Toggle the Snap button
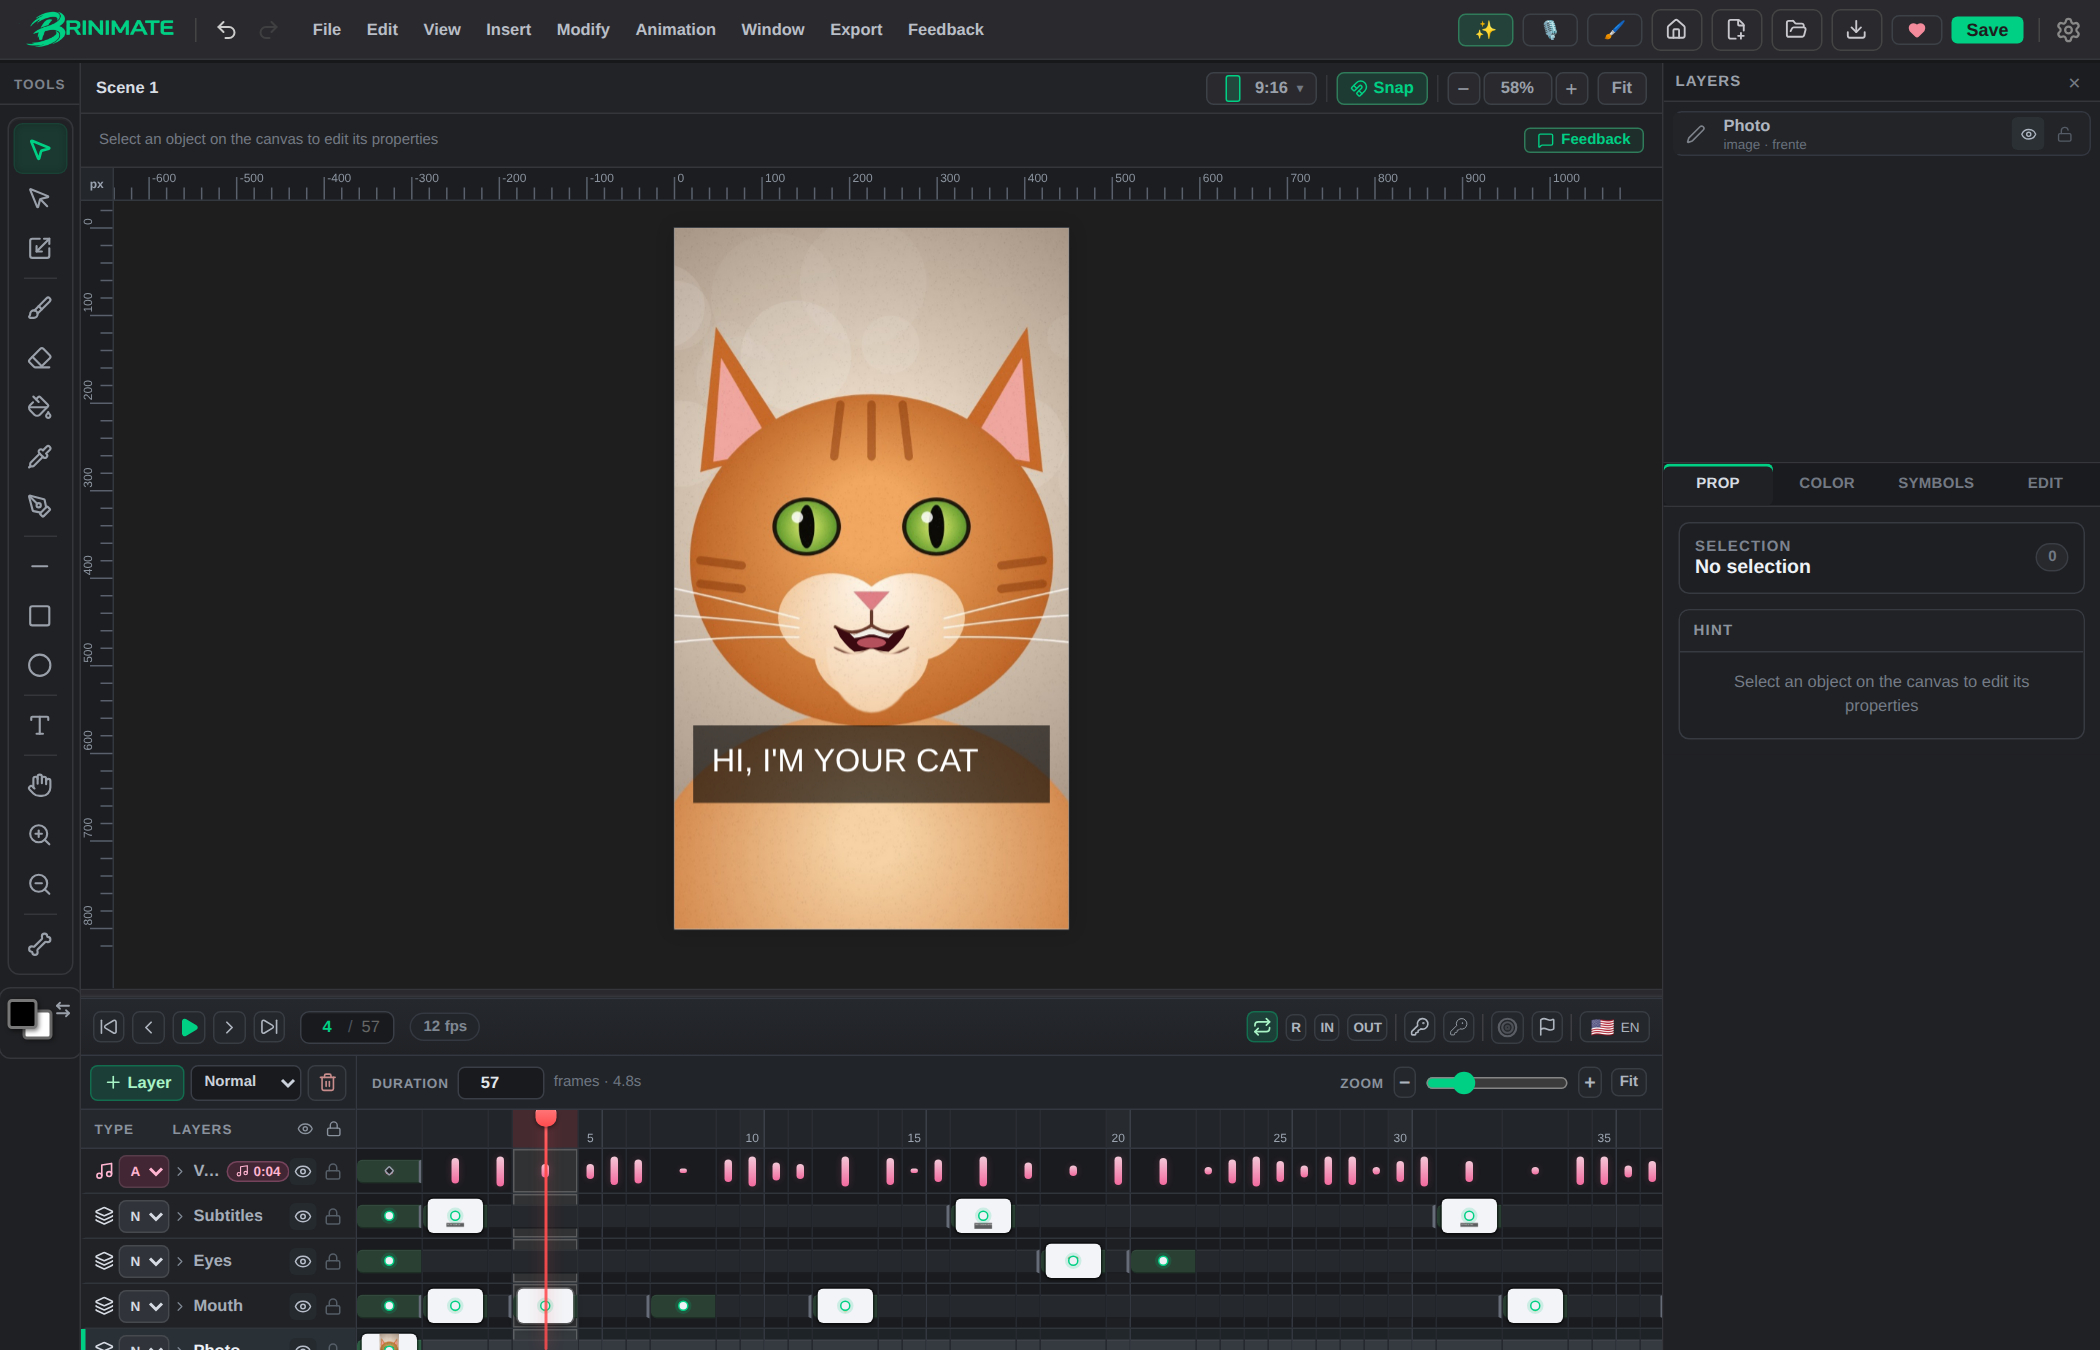 [1381, 88]
